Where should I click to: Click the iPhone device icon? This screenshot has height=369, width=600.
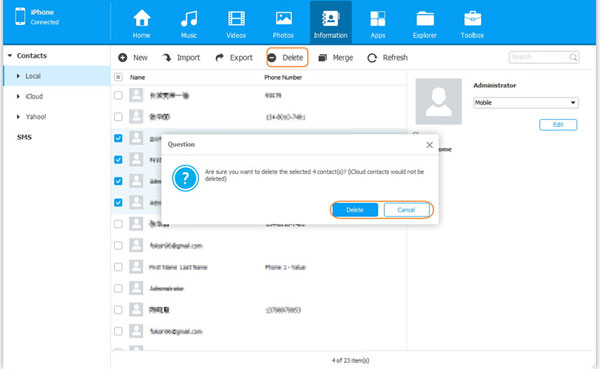20,16
